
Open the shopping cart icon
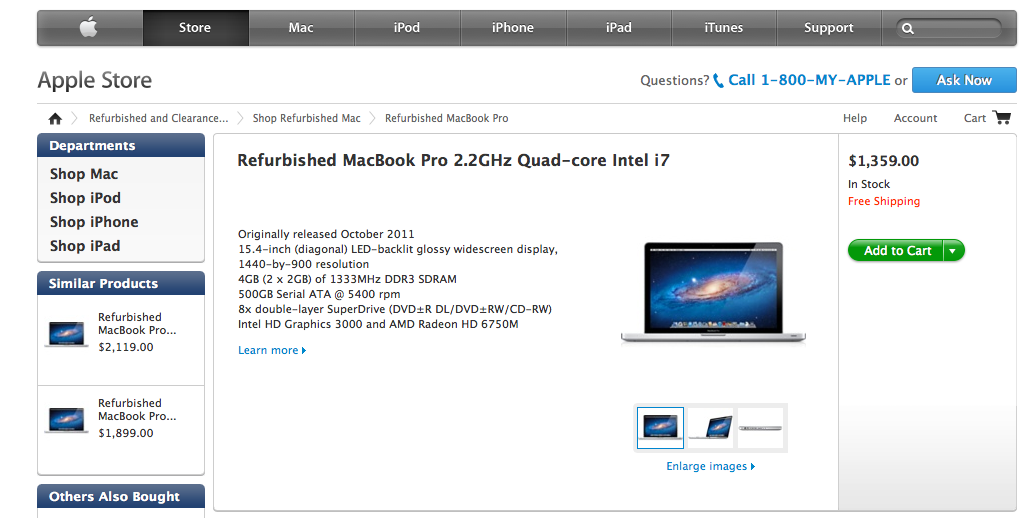[1002, 117]
